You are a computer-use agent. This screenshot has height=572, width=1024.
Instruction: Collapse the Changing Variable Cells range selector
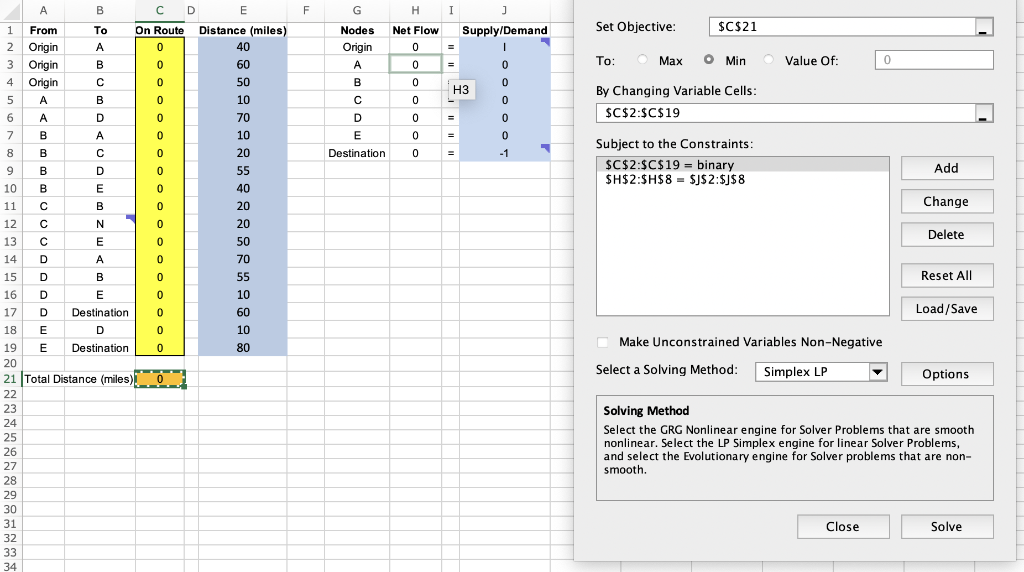pos(984,113)
